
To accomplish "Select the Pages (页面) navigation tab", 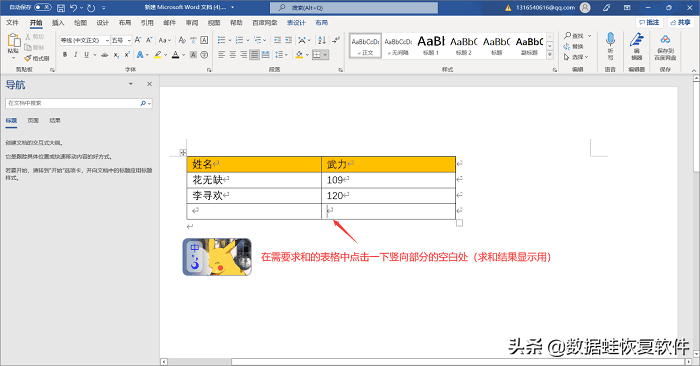I will point(33,121).
